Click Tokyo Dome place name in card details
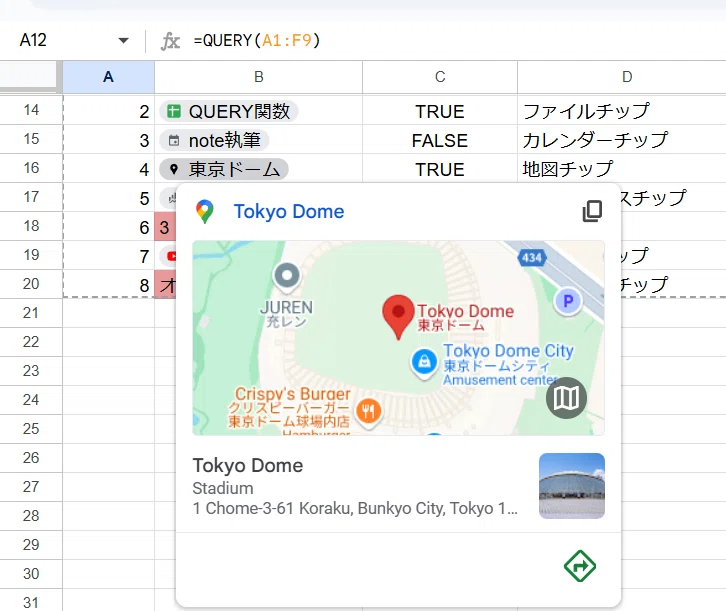The image size is (726, 611). click(248, 466)
